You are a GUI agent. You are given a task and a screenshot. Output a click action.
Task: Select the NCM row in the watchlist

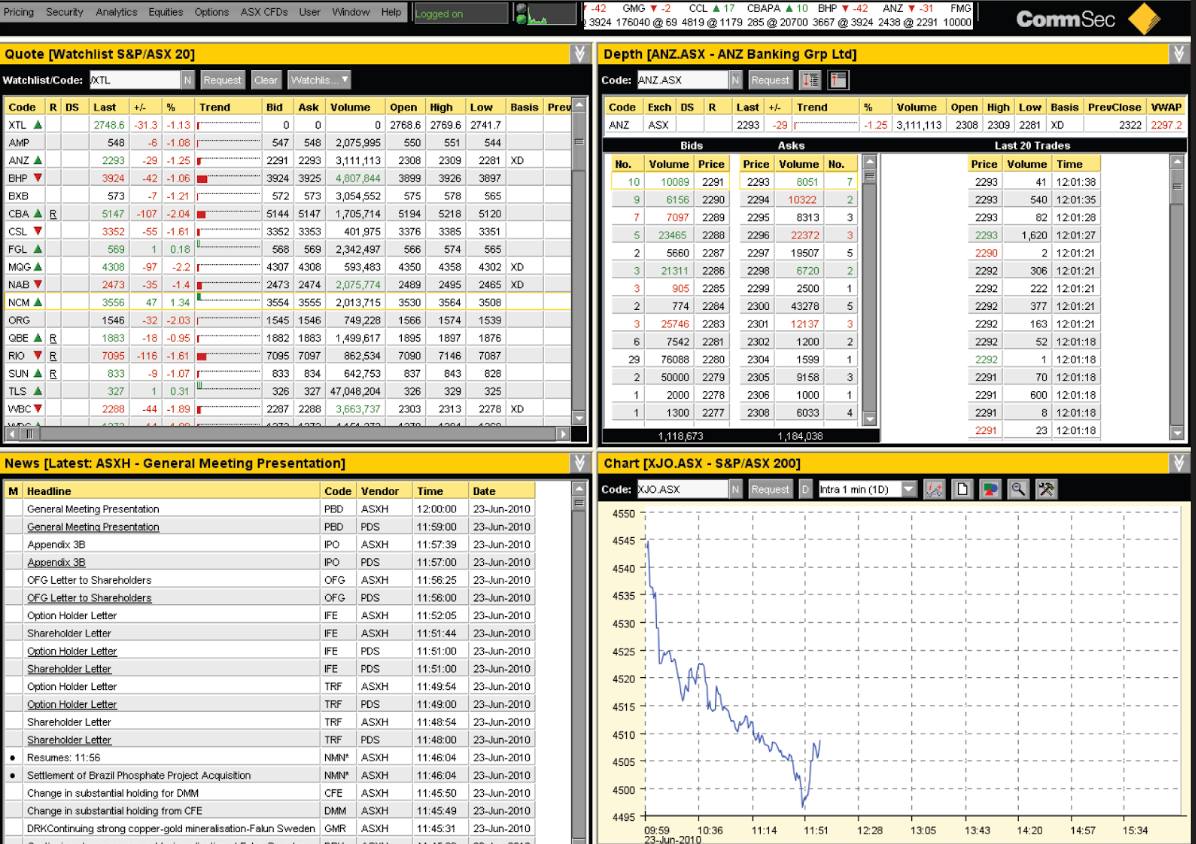pos(287,303)
